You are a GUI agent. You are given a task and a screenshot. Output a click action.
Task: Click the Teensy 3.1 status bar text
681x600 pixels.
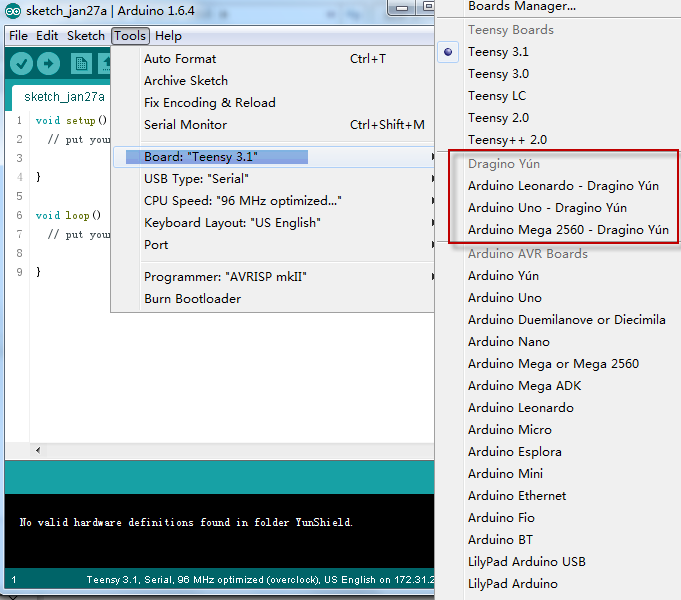coord(260,580)
